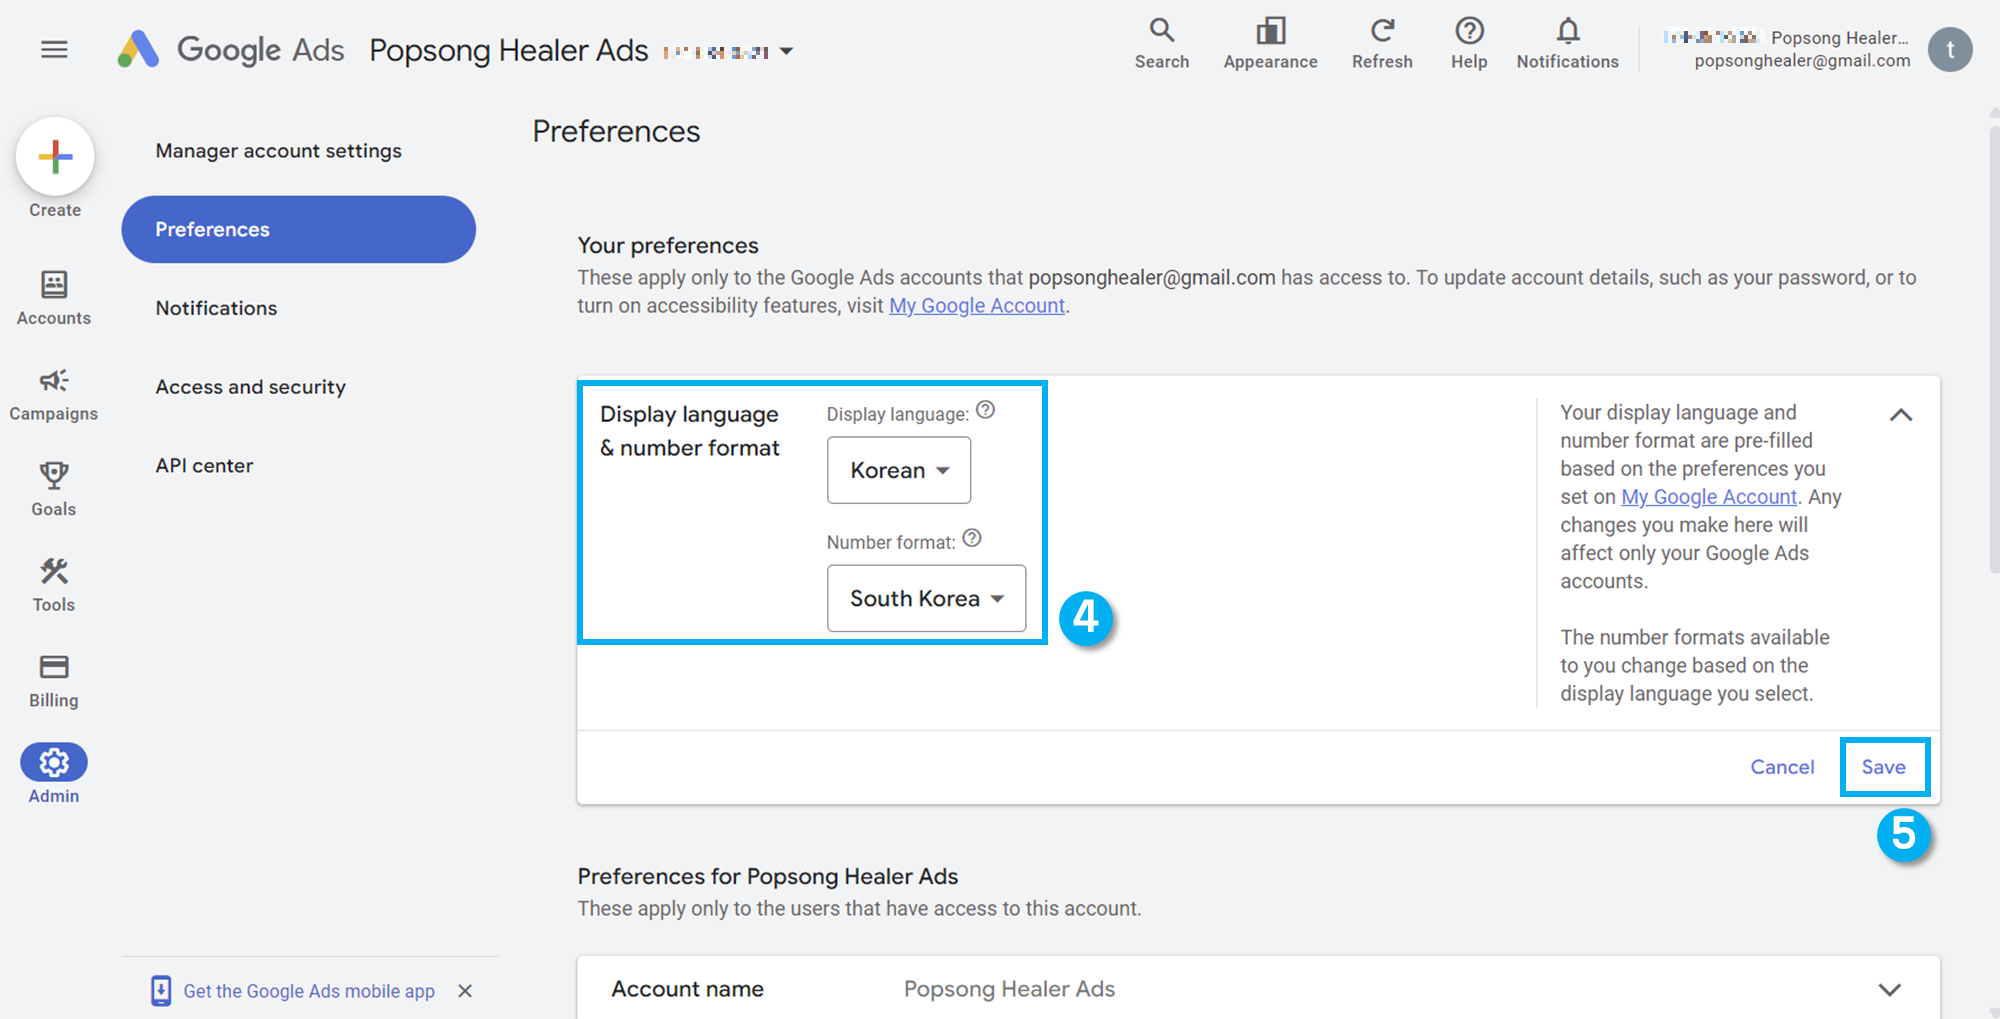Click the account email popsonghealer@gmail.com

(x=1802, y=61)
